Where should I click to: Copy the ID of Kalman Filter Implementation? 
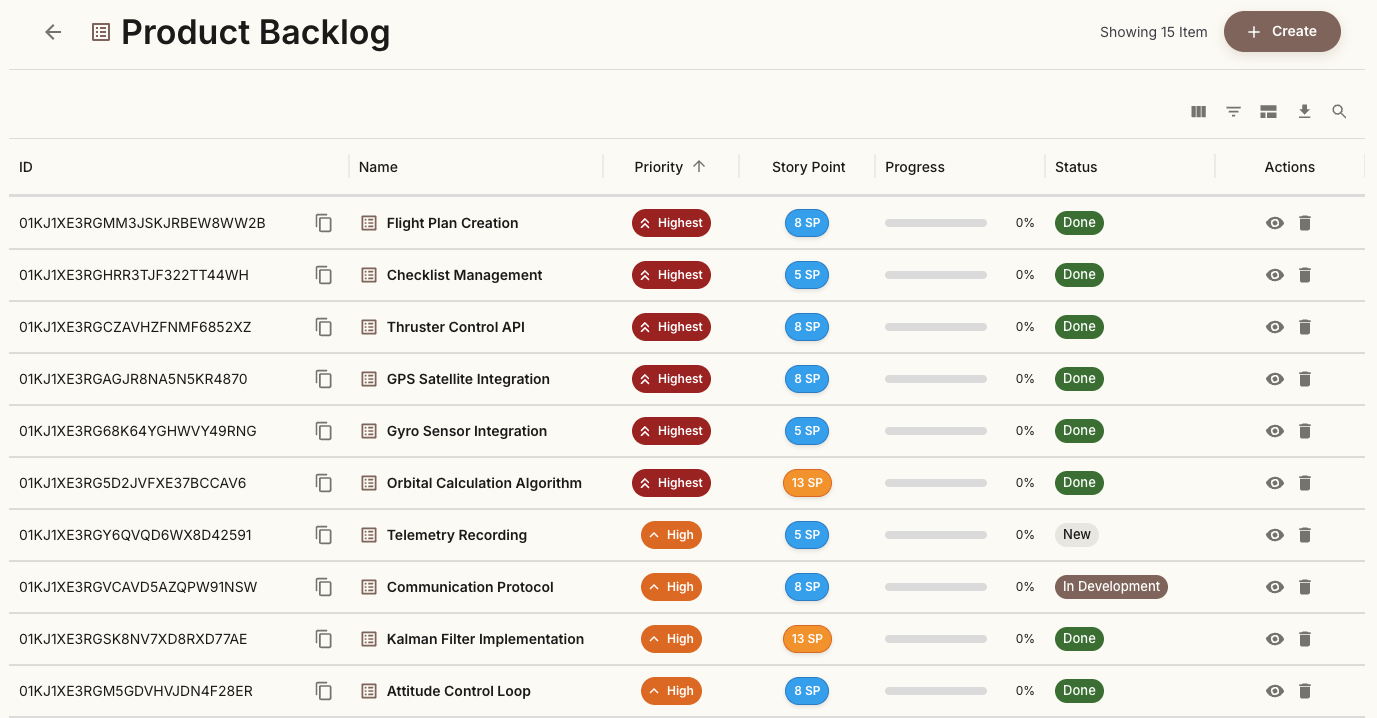point(324,639)
